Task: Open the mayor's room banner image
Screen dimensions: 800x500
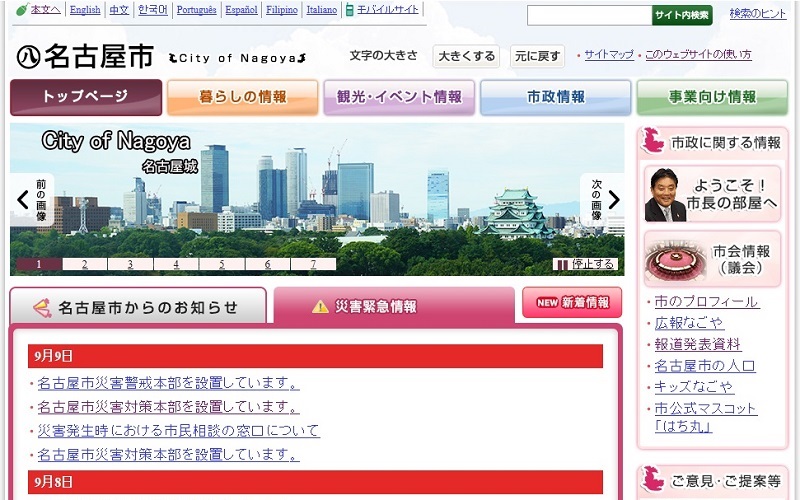Action: pos(712,194)
